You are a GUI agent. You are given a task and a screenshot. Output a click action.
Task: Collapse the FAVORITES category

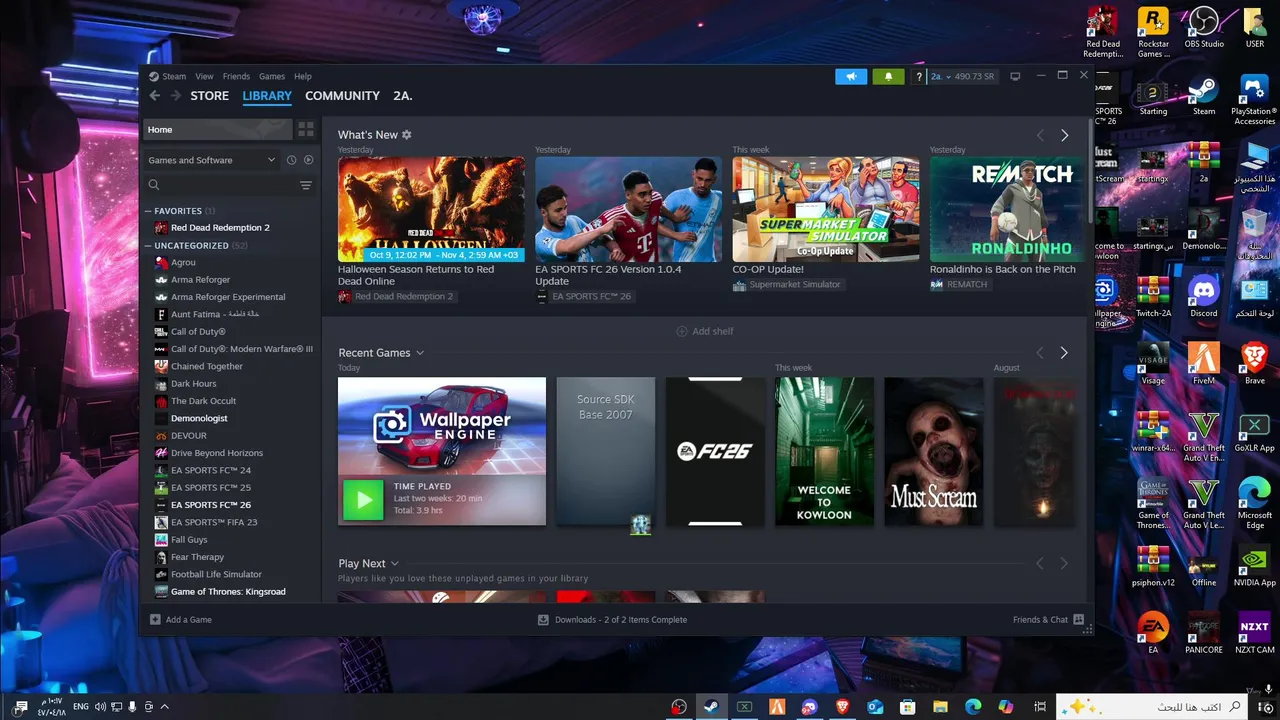click(147, 211)
